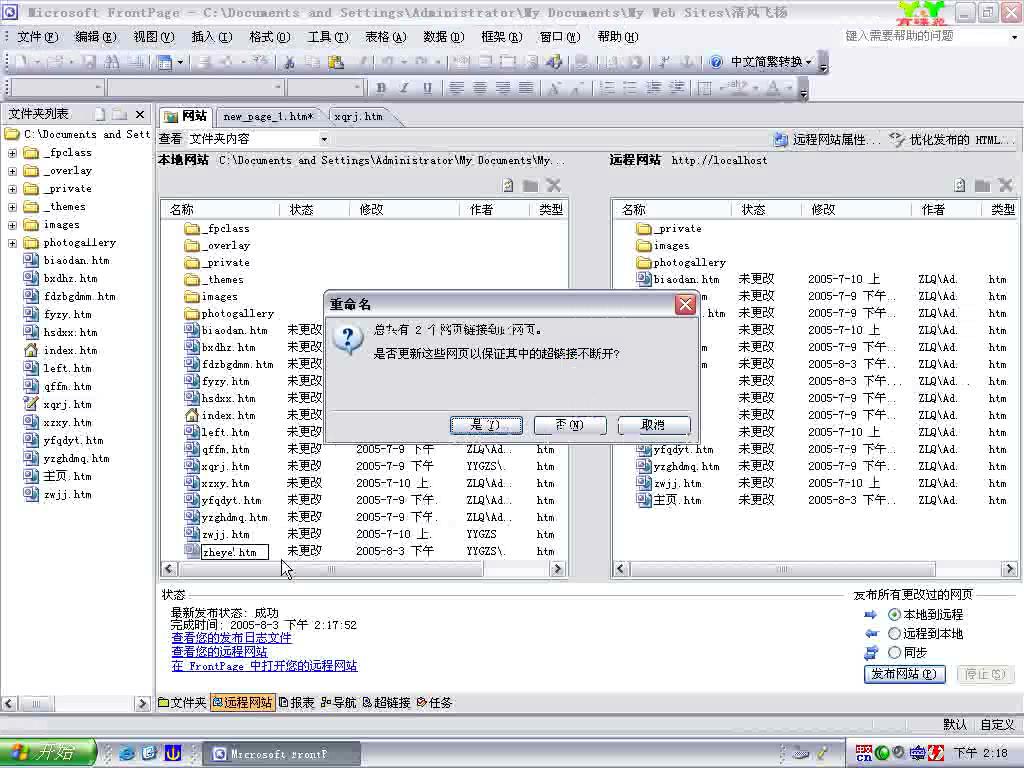Screen dimensions: 1024x768
Task: Click the remote-to-local arrow icon
Action: coord(871,633)
